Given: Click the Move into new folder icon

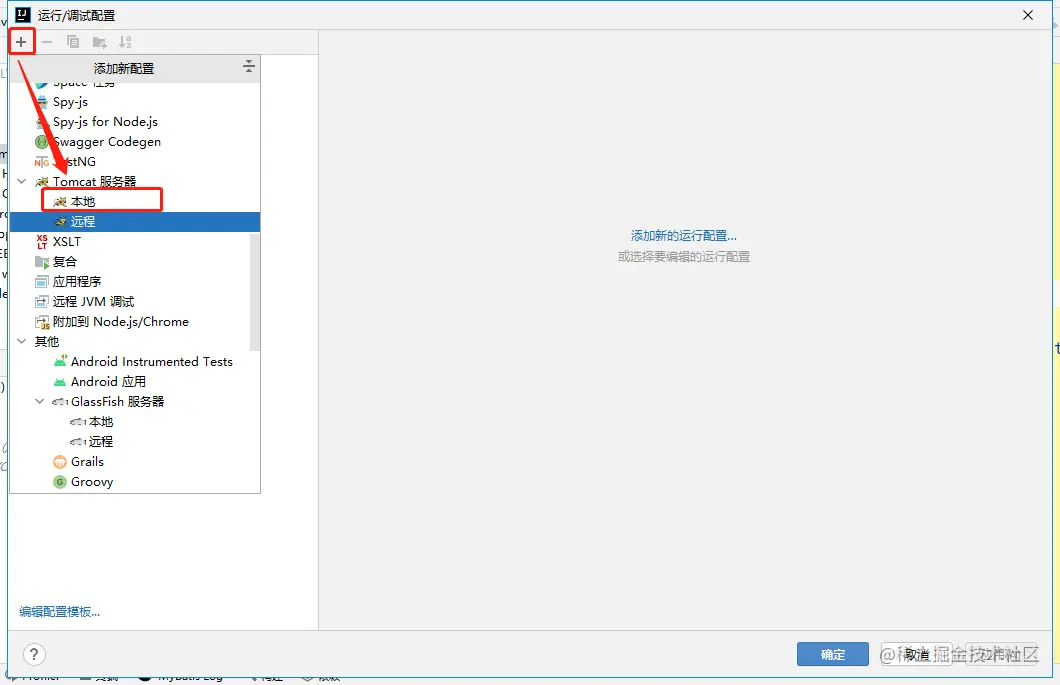Looking at the screenshot, I should coord(99,43).
